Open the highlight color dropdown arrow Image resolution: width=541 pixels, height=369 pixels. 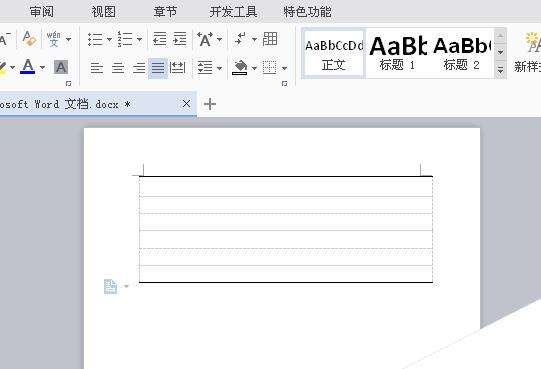pyautogui.click(x=12, y=67)
